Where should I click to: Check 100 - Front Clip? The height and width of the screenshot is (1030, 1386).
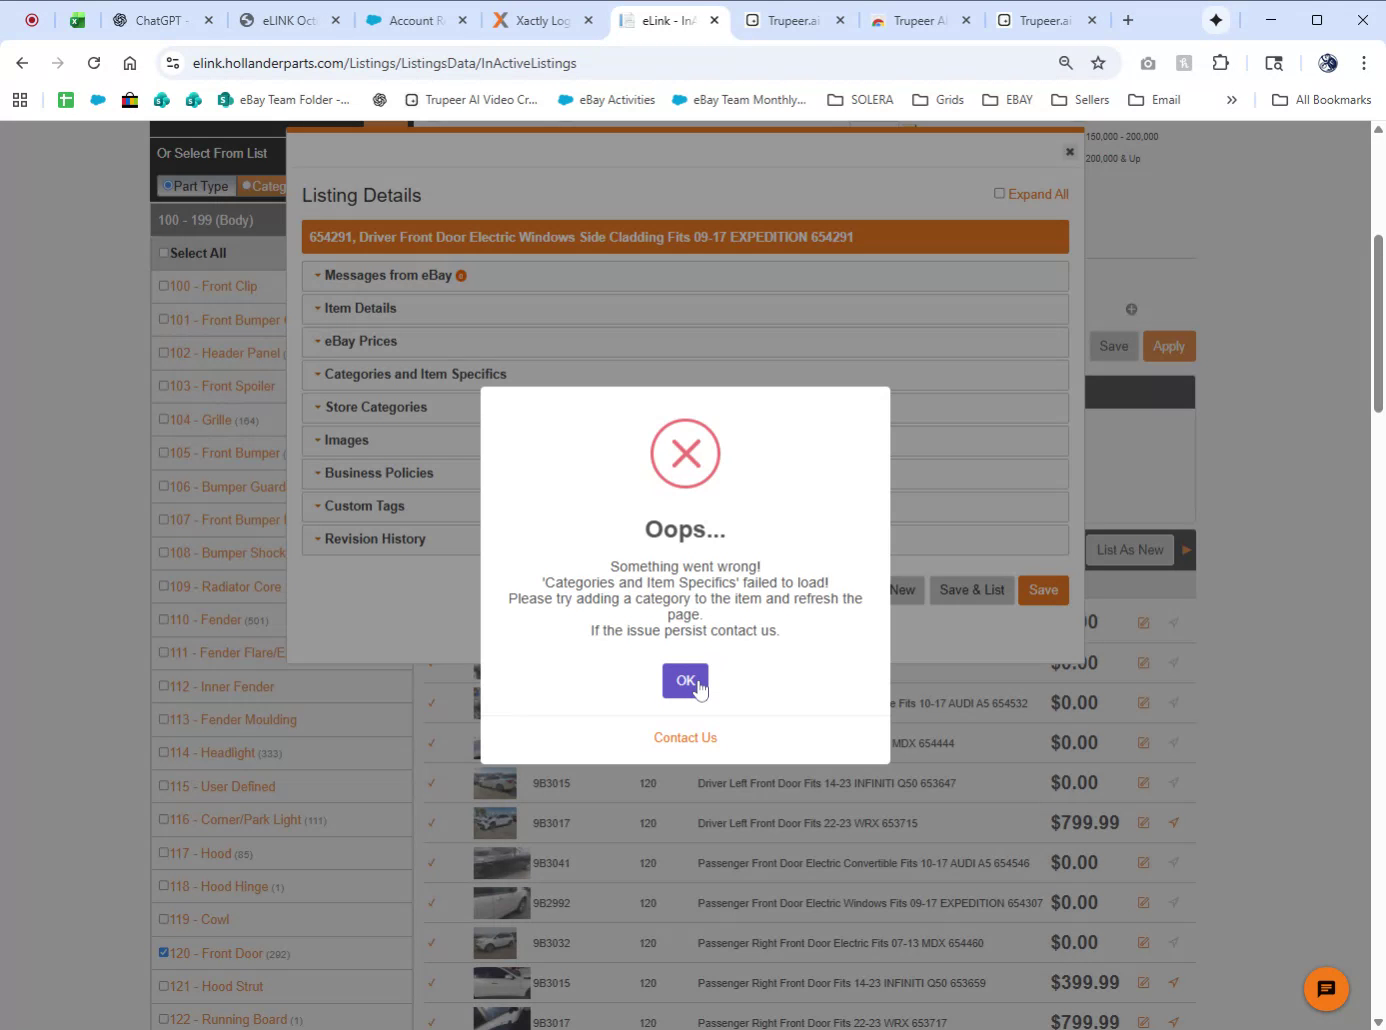pos(163,286)
